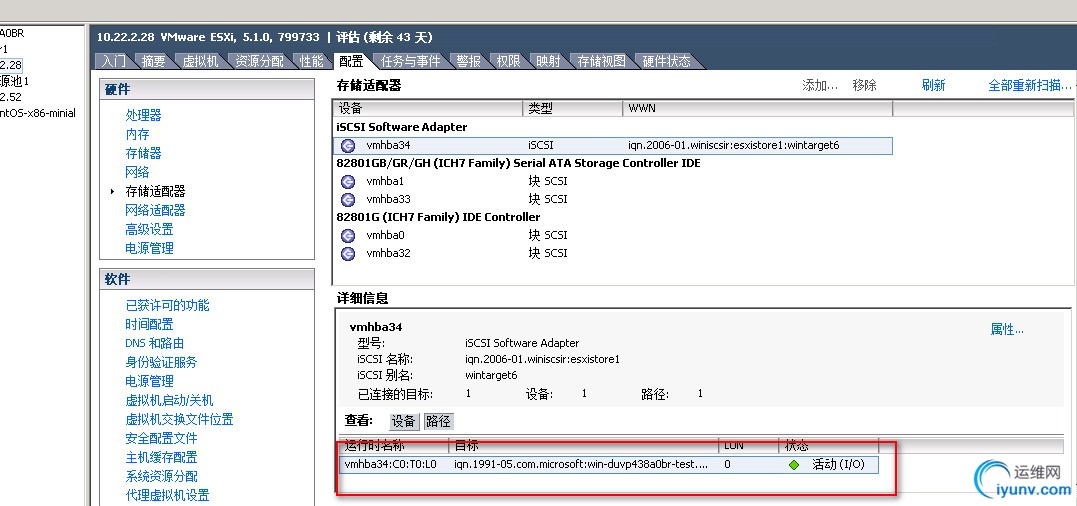This screenshot has height=506, width=1077.
Task: Select 存储适配器 in hardware list
Action: pos(155,192)
